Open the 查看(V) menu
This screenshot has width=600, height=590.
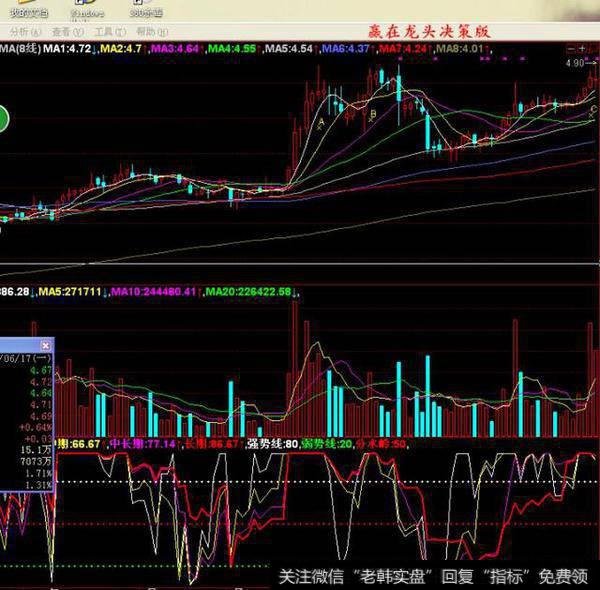click(x=68, y=32)
